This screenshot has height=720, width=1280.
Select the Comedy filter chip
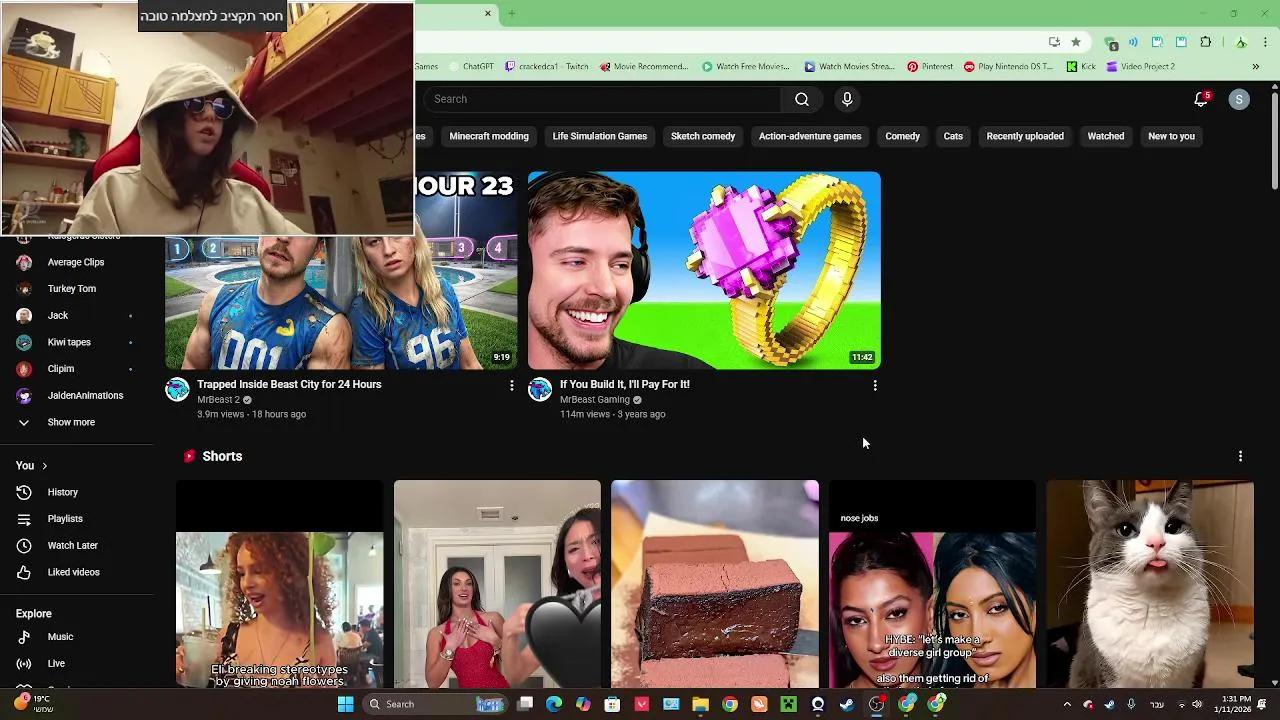902,136
